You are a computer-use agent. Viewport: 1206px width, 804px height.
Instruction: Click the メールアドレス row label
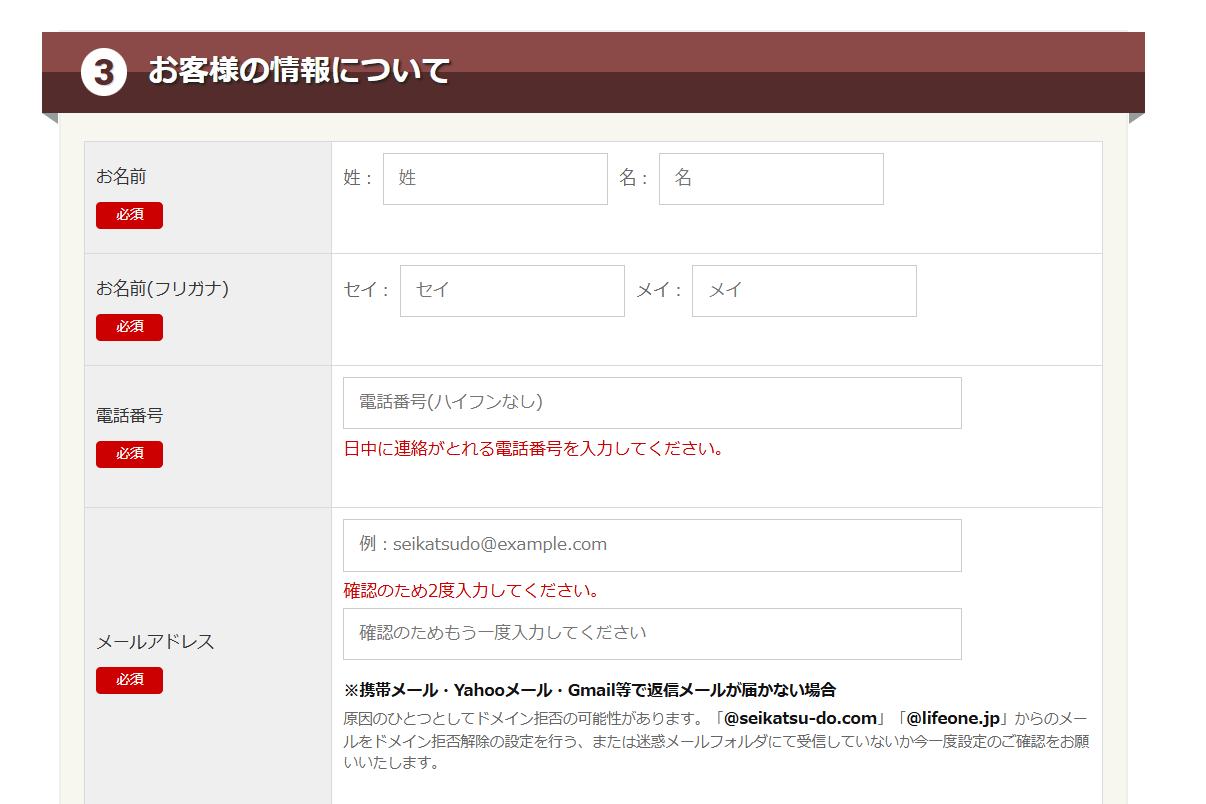pos(155,642)
